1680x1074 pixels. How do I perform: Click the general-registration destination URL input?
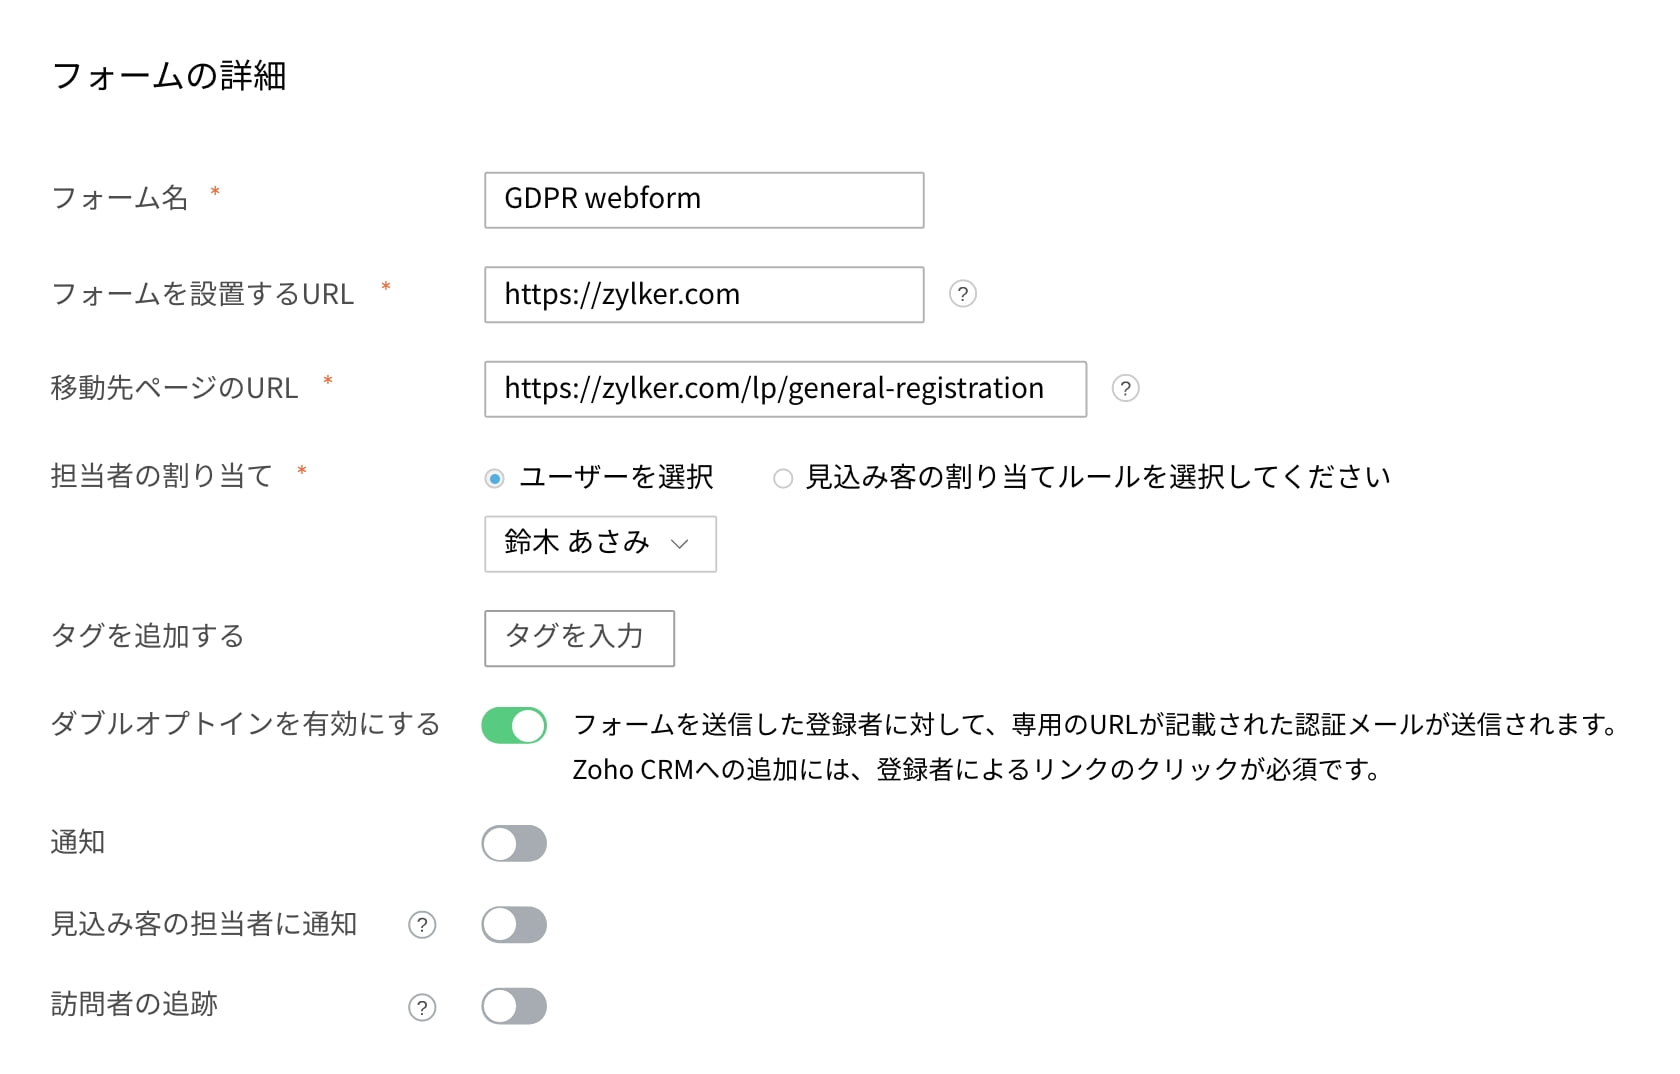pos(785,389)
